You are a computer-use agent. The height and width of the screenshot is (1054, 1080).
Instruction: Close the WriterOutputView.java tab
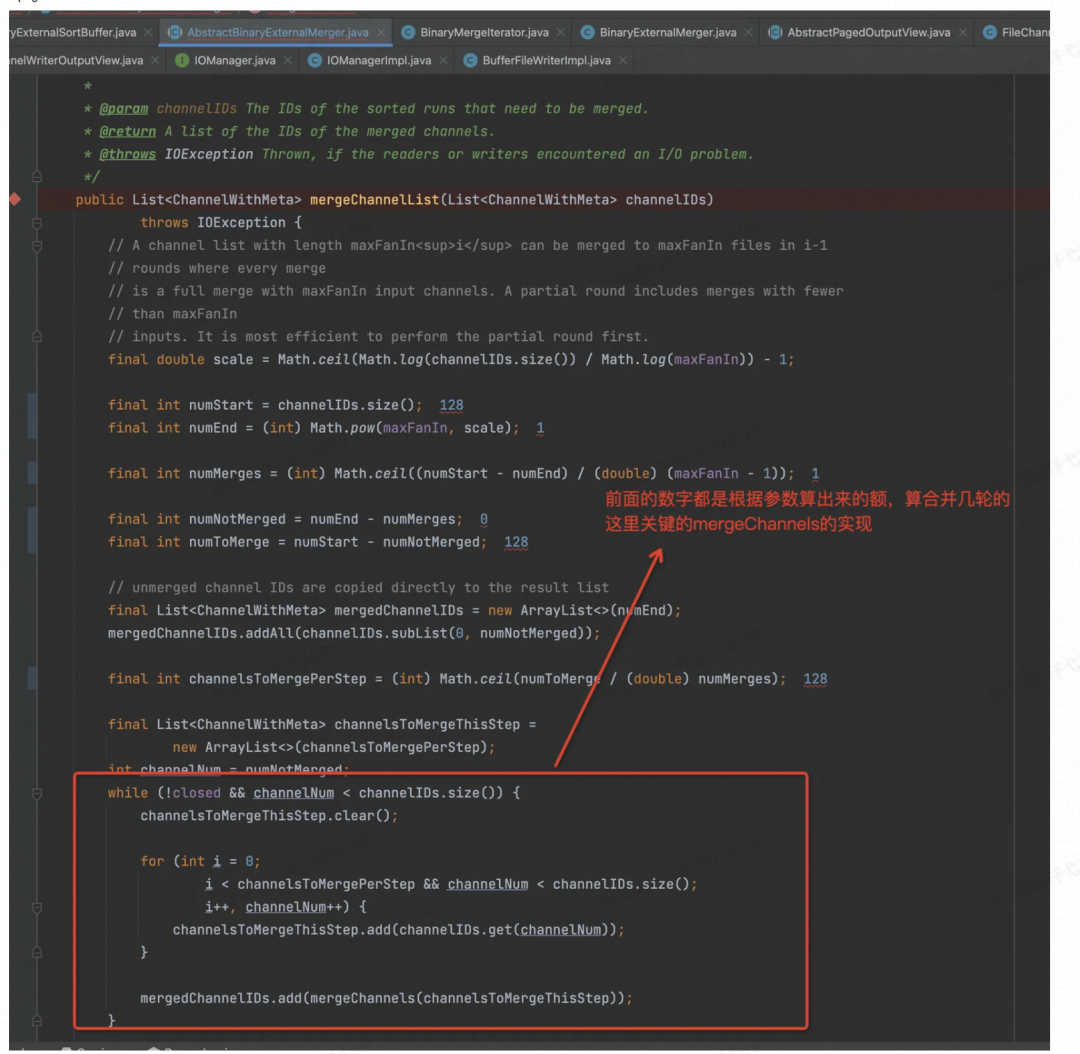click(x=155, y=61)
